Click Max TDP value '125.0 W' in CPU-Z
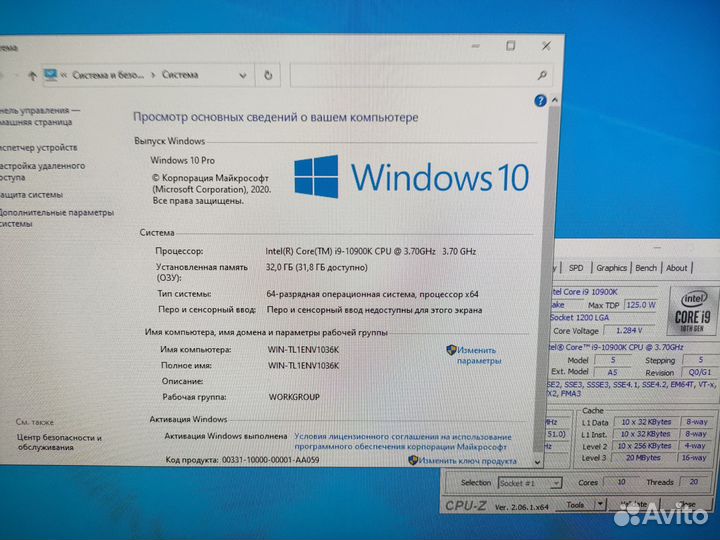Image resolution: width=720 pixels, height=540 pixels. pos(641,305)
